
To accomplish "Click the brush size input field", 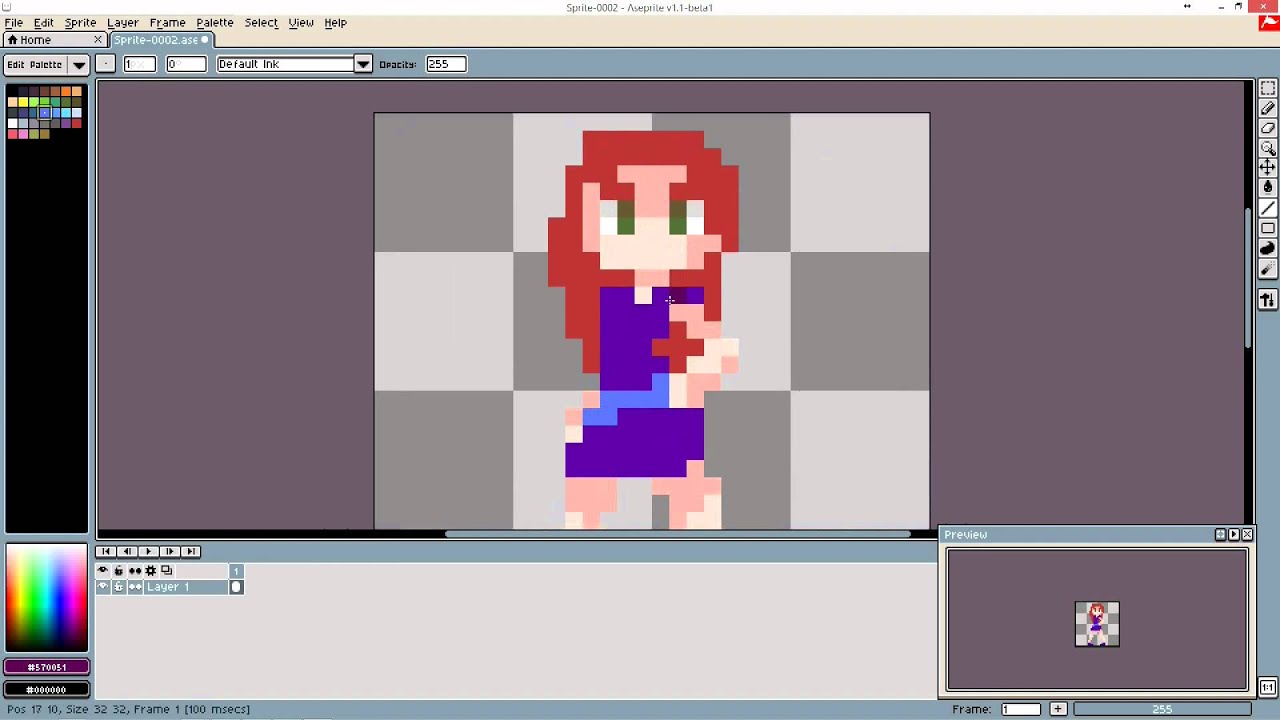I will tap(139, 64).
